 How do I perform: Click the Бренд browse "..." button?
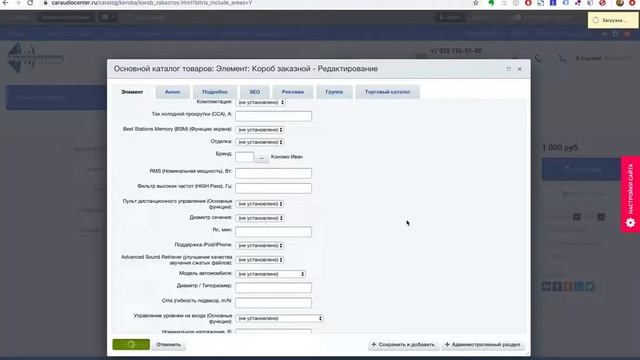pos(262,158)
